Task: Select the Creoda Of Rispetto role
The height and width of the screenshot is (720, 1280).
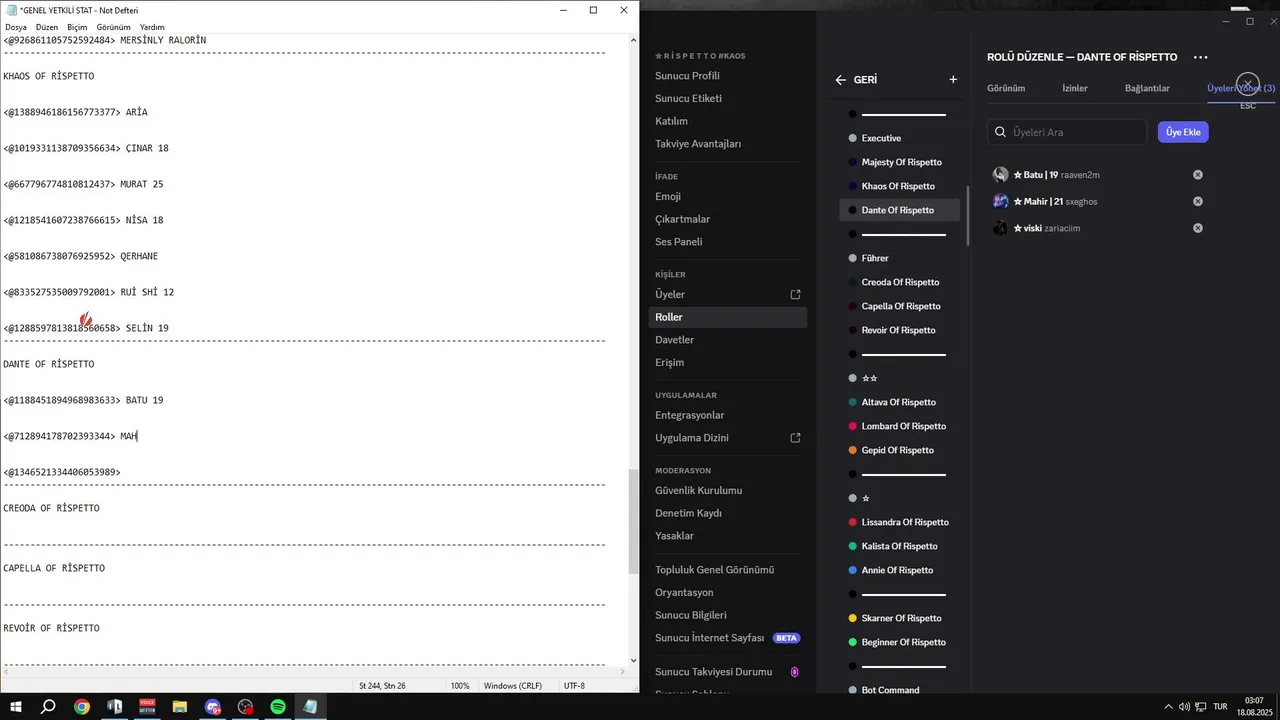Action: coord(899,282)
